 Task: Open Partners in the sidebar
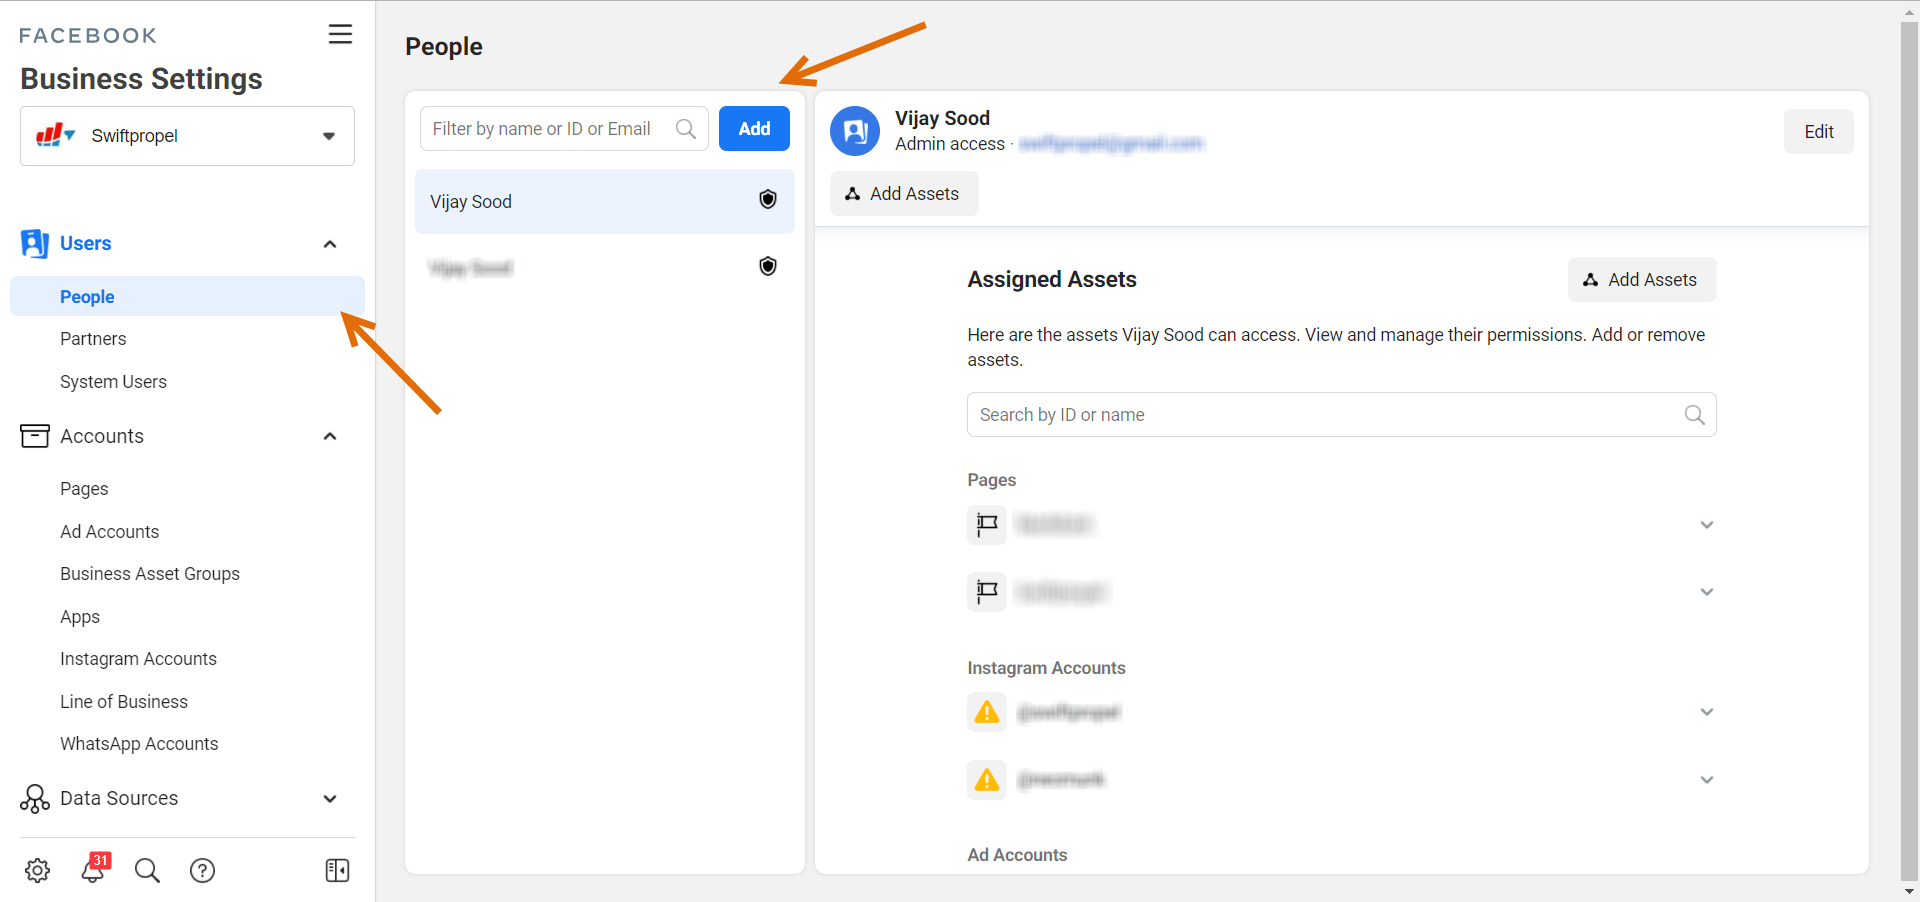click(93, 339)
